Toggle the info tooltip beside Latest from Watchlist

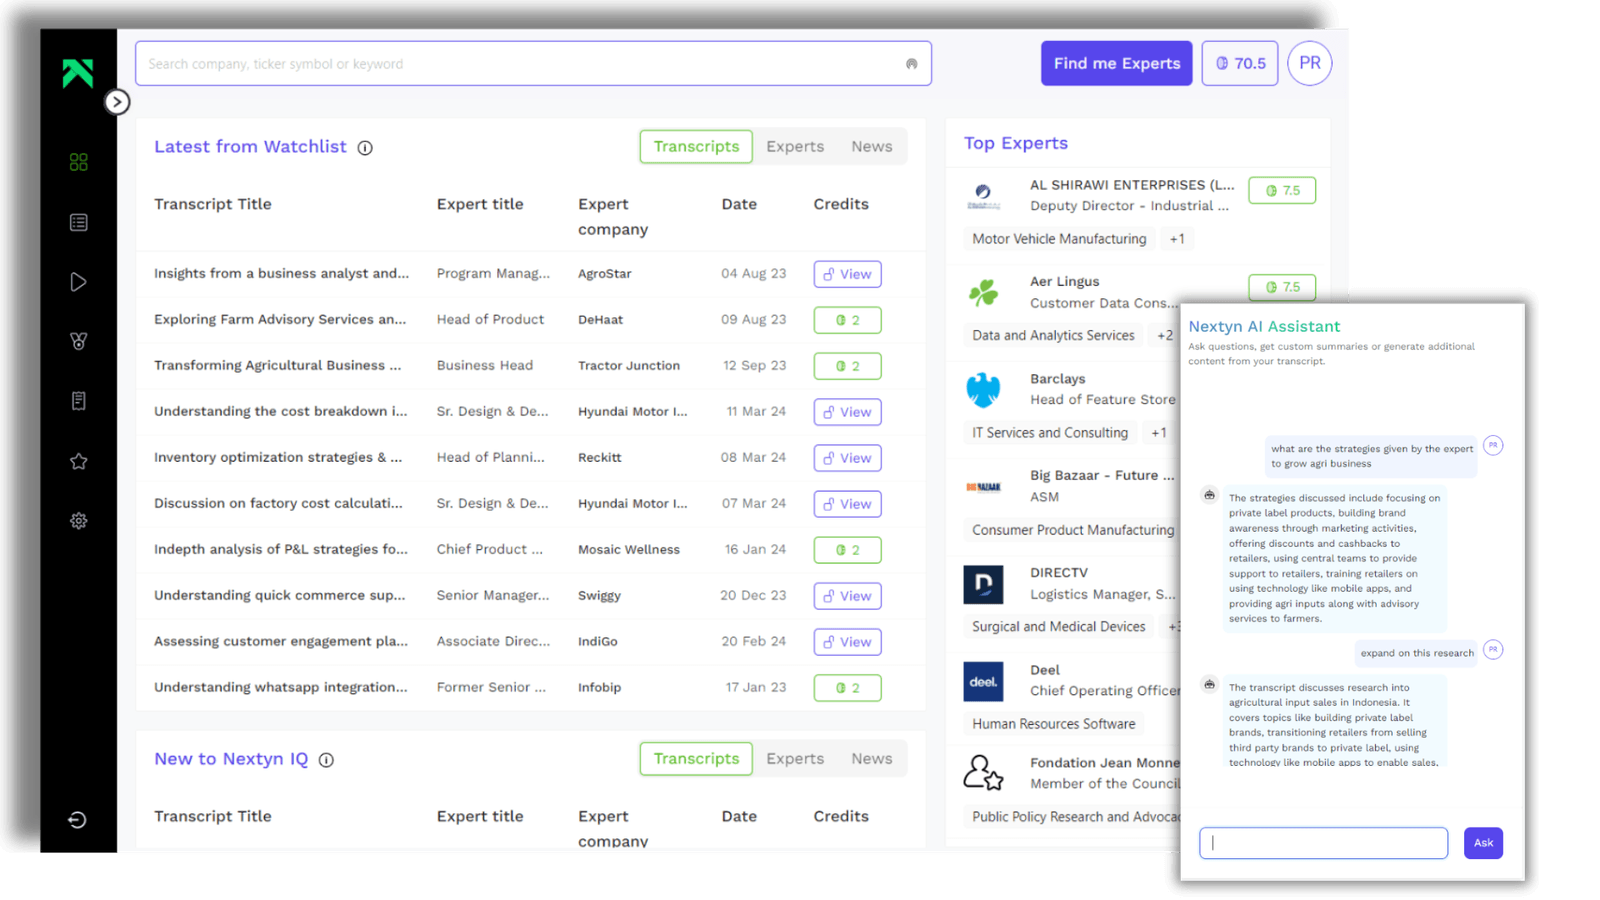[365, 147]
